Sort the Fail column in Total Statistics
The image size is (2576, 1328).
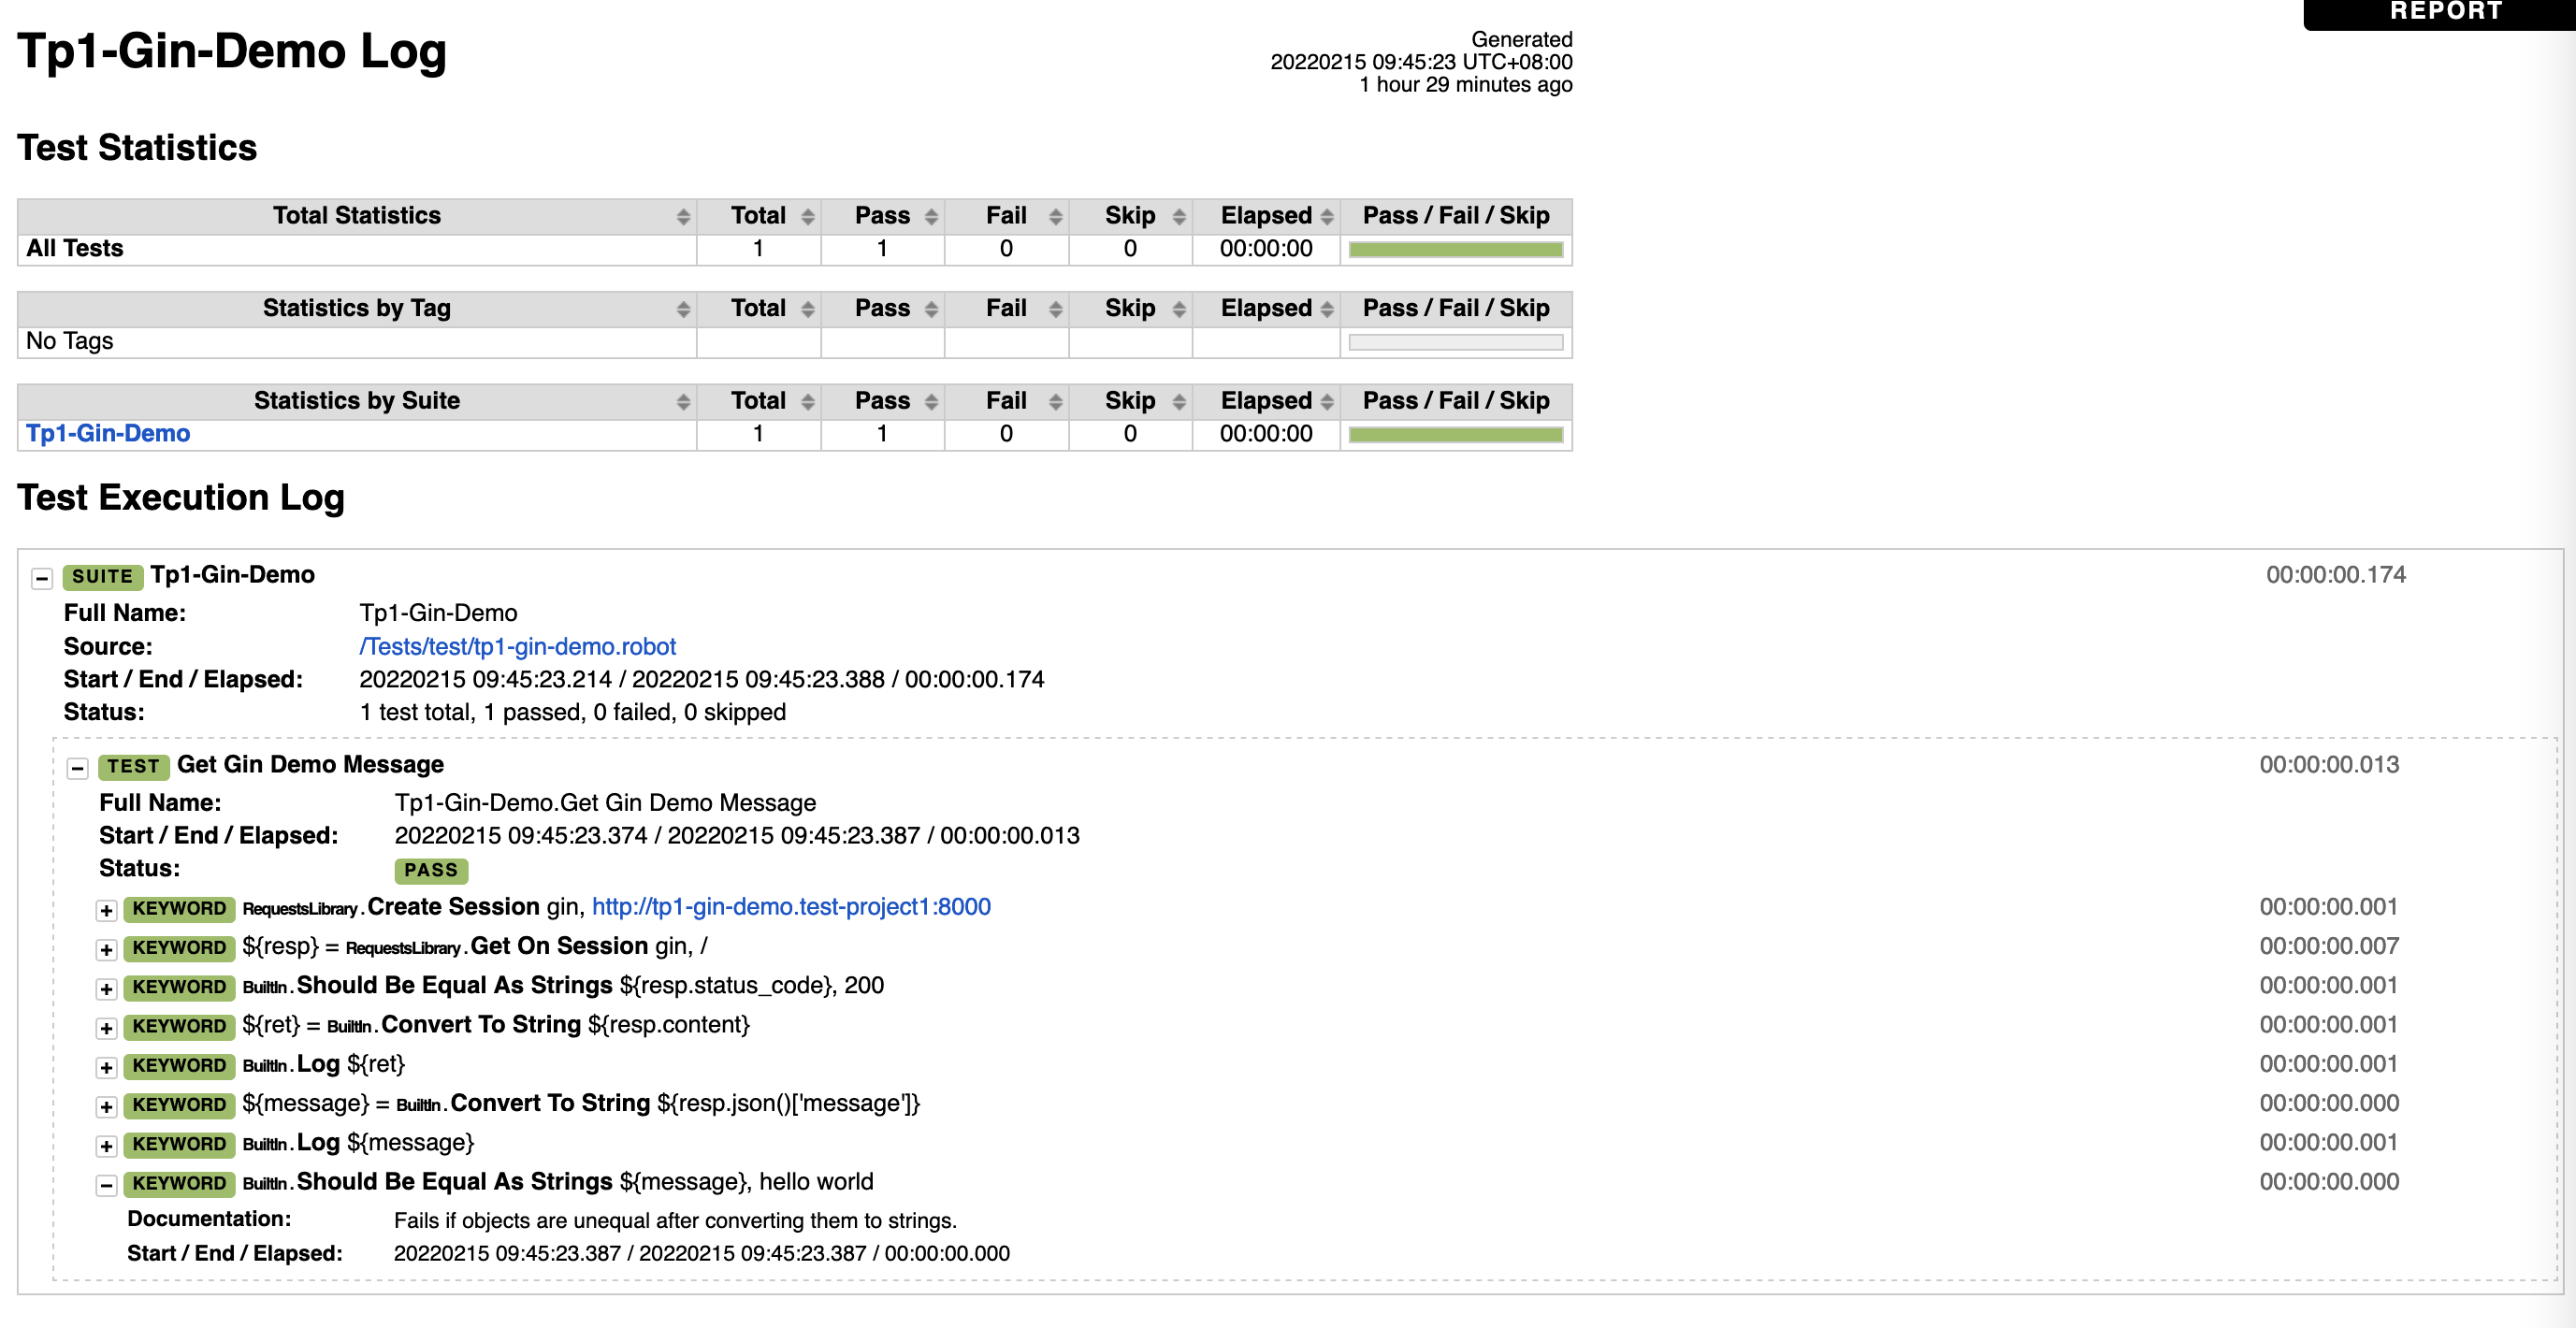pyautogui.click(x=1054, y=215)
